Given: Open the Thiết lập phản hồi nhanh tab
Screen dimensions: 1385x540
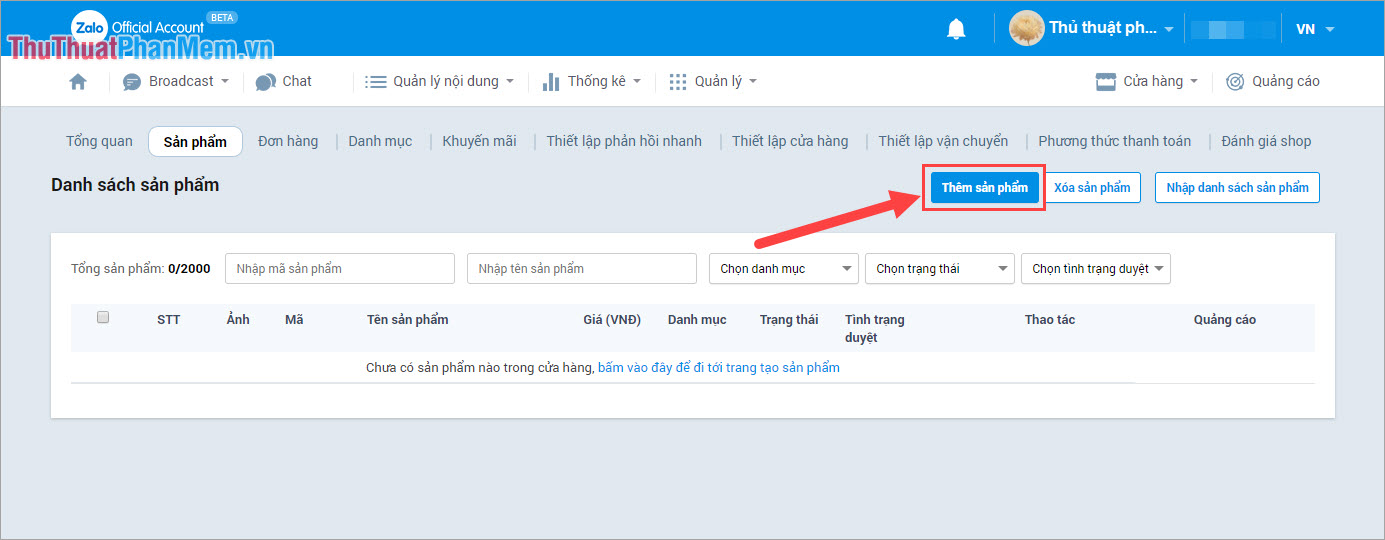Looking at the screenshot, I should pos(624,141).
